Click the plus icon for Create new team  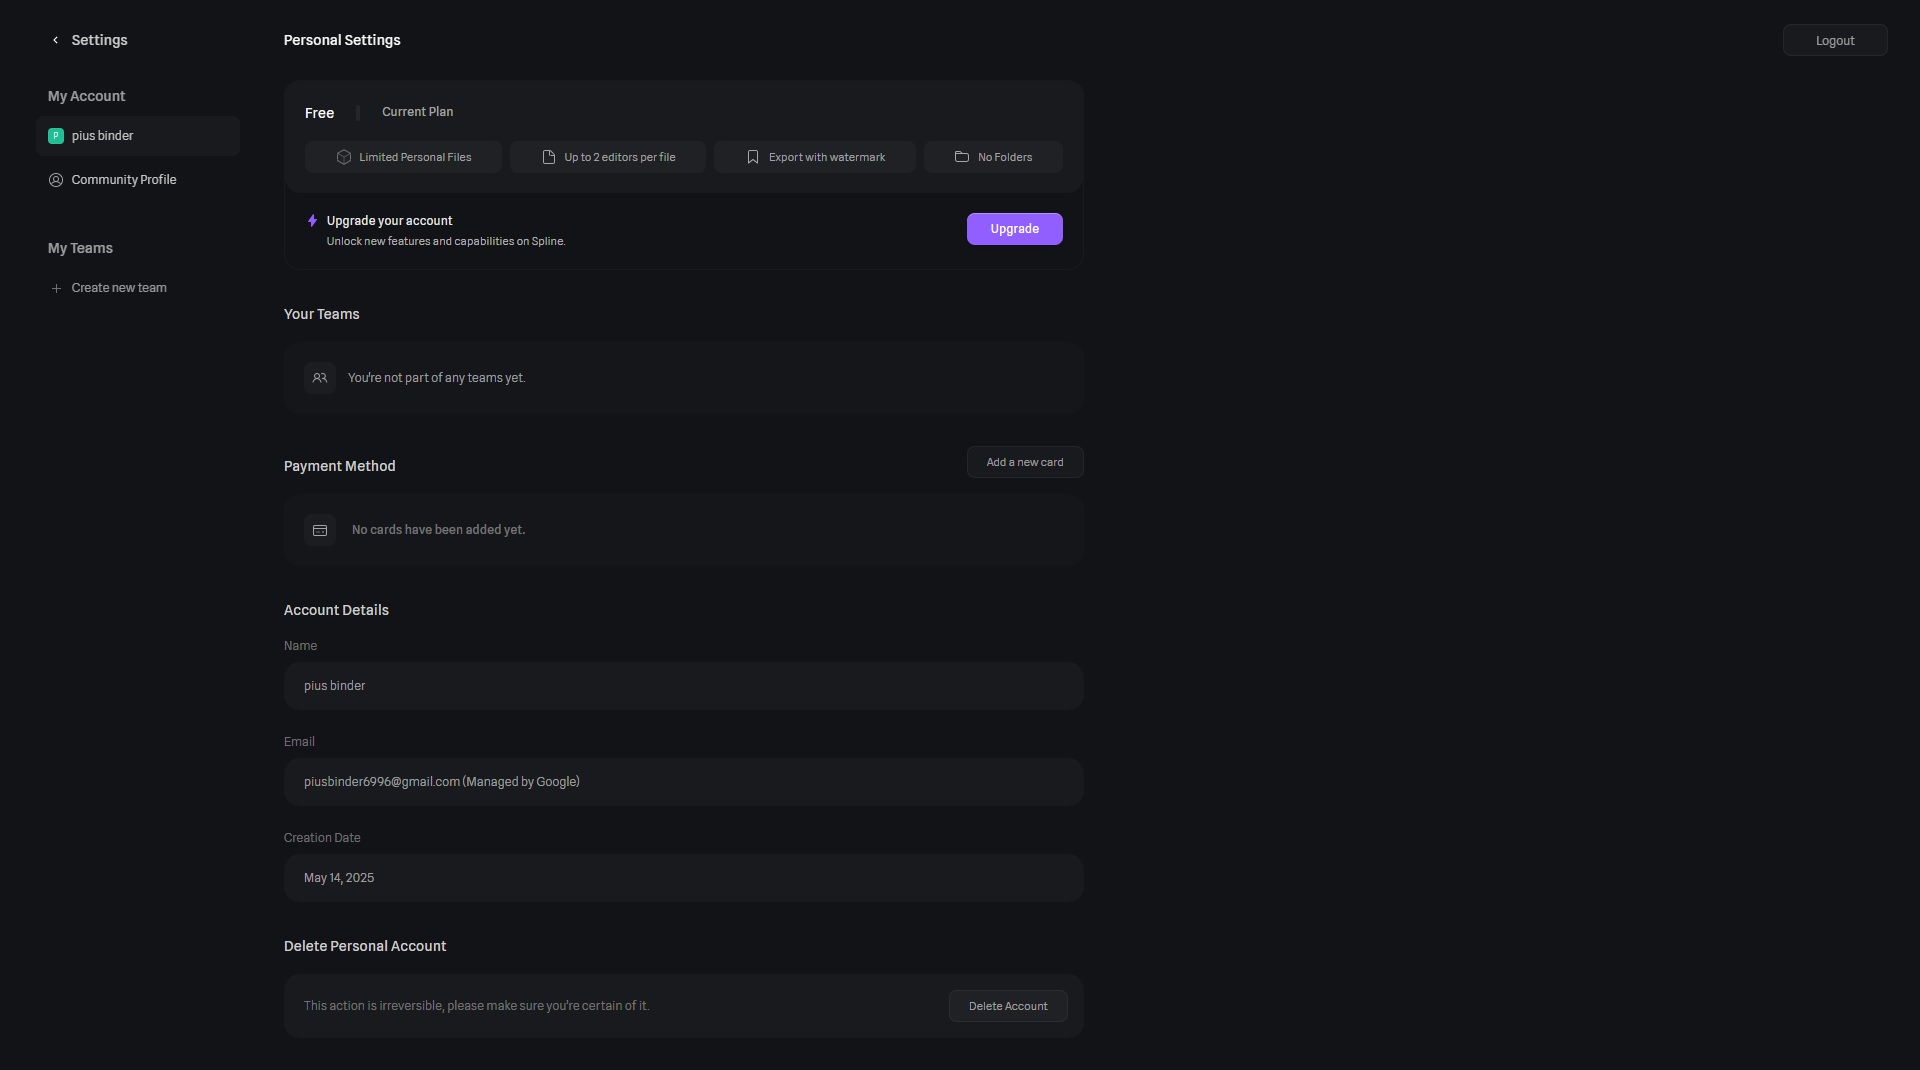tap(56, 288)
